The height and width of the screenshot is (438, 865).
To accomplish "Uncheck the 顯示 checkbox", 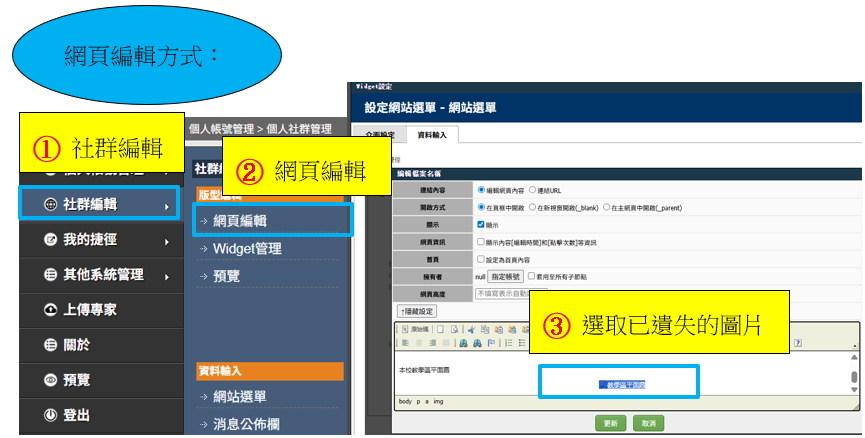I will (480, 224).
